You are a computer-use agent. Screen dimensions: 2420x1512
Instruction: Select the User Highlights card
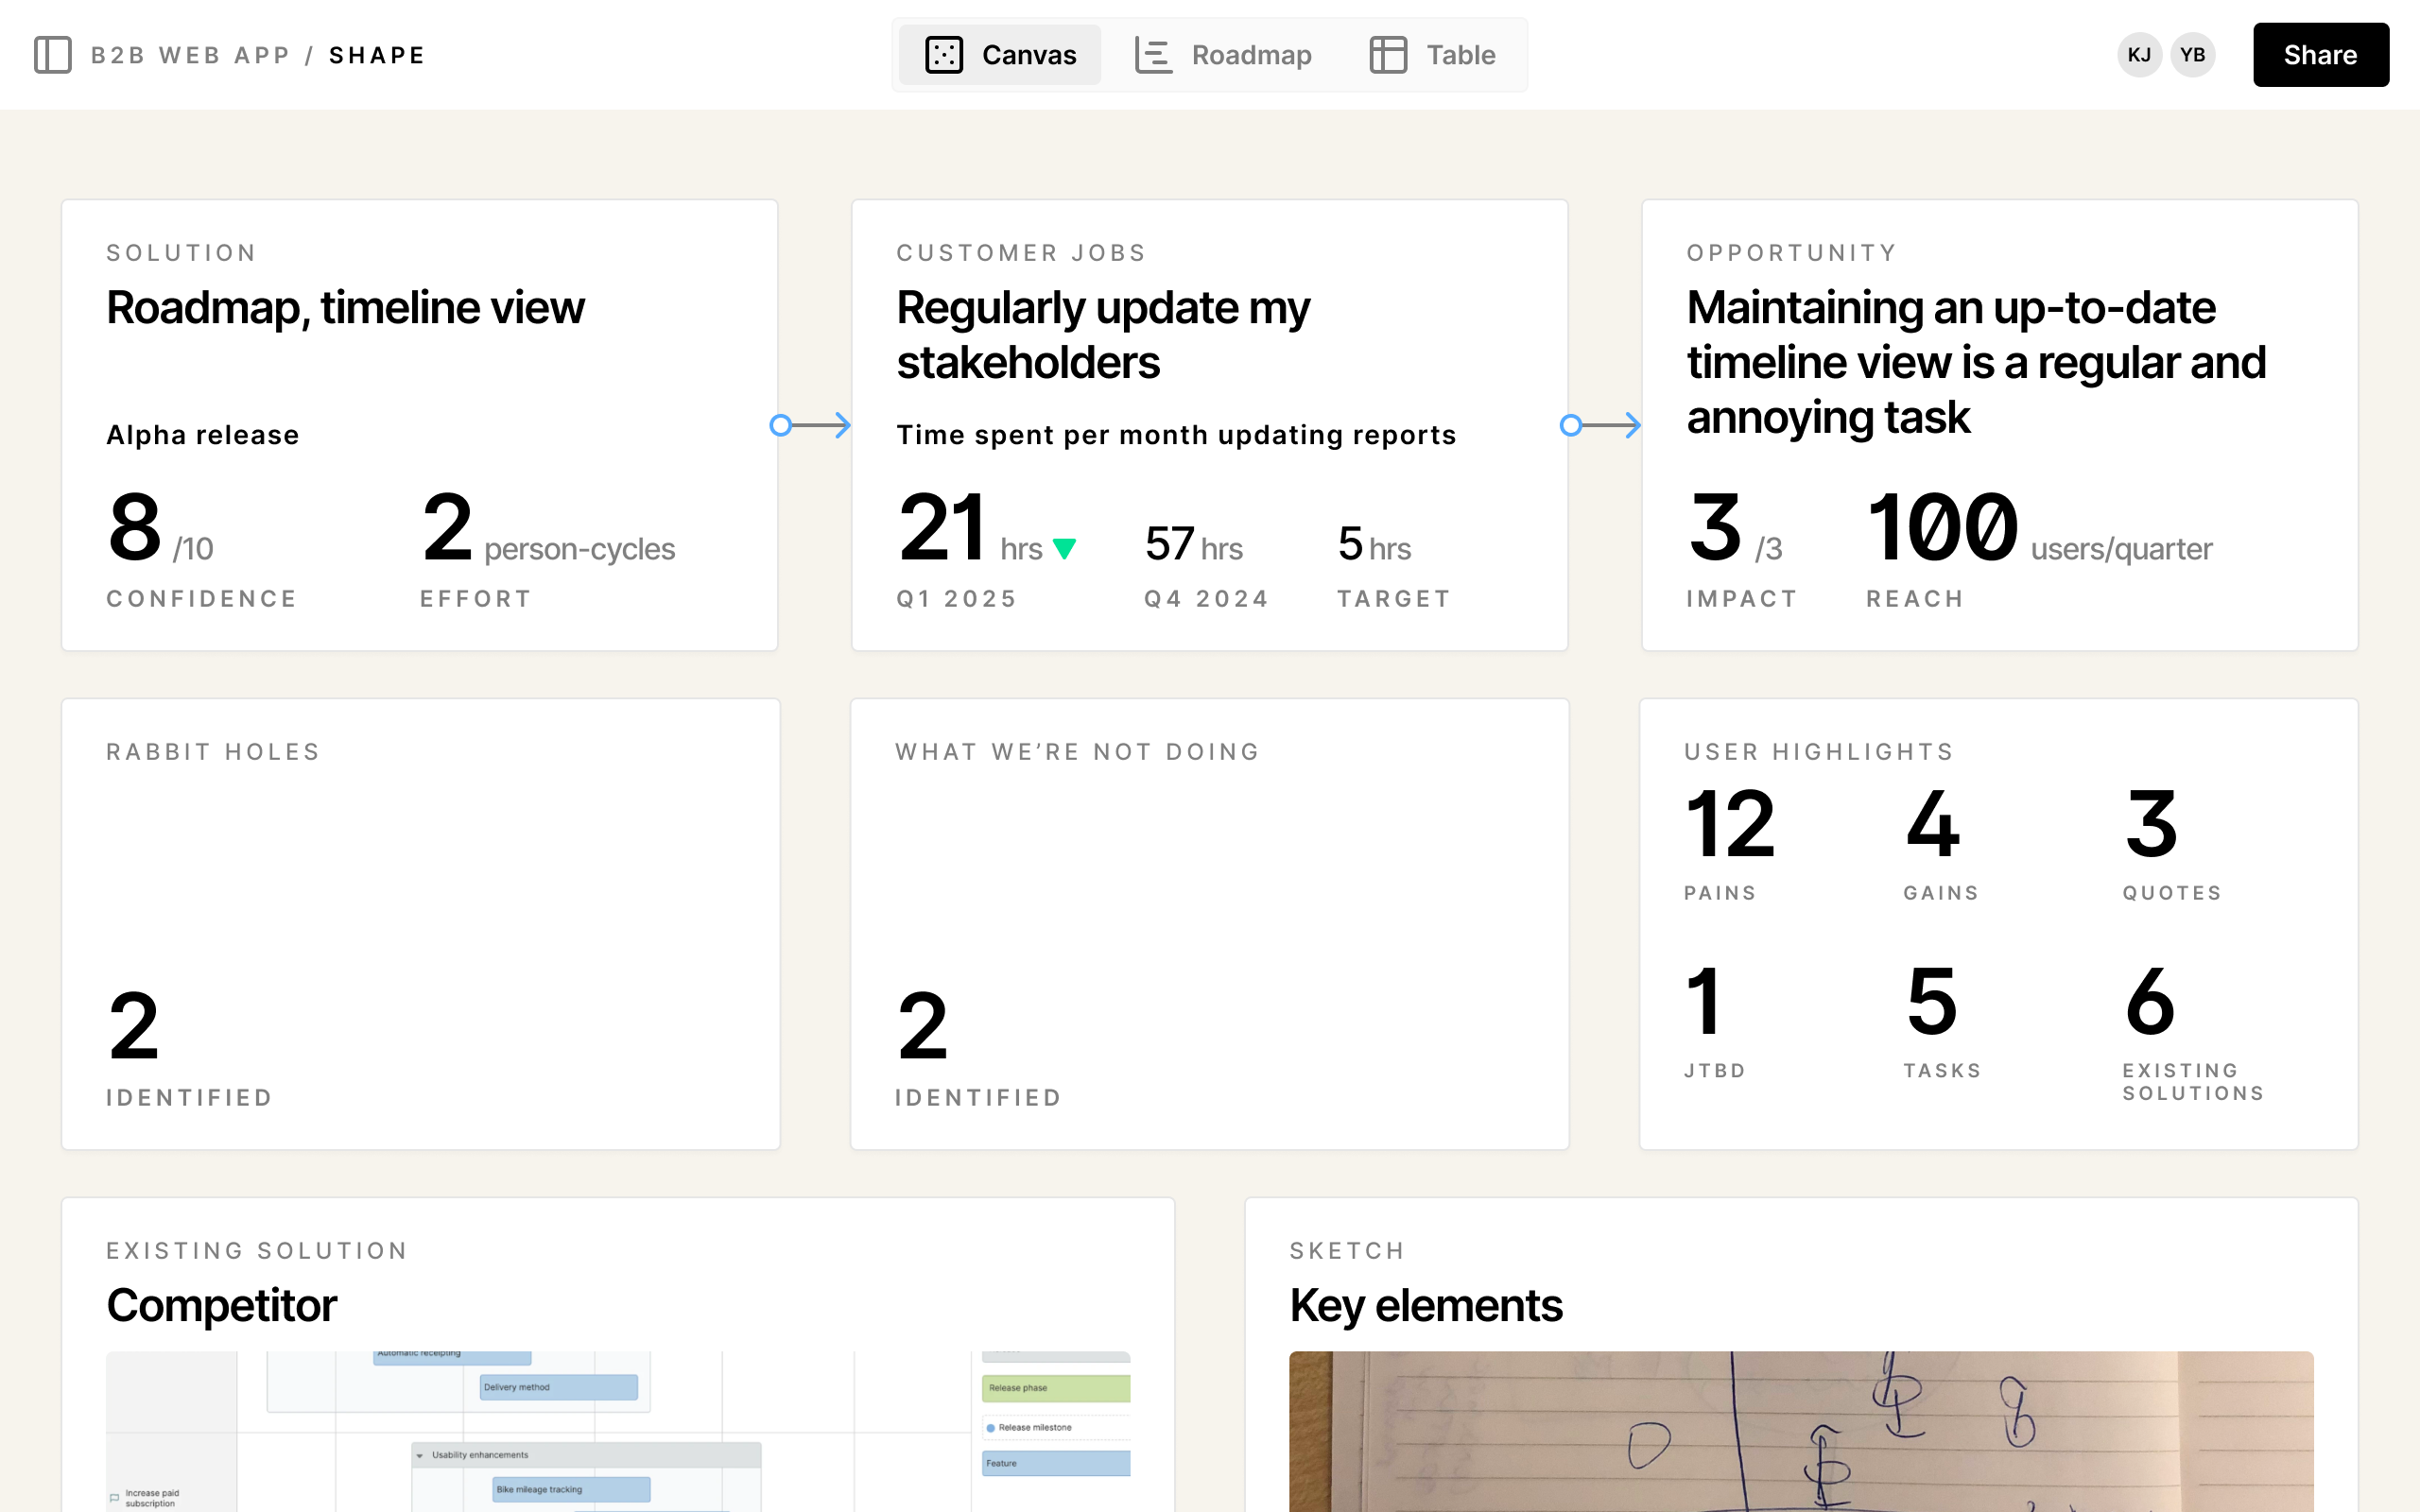coord(1998,925)
